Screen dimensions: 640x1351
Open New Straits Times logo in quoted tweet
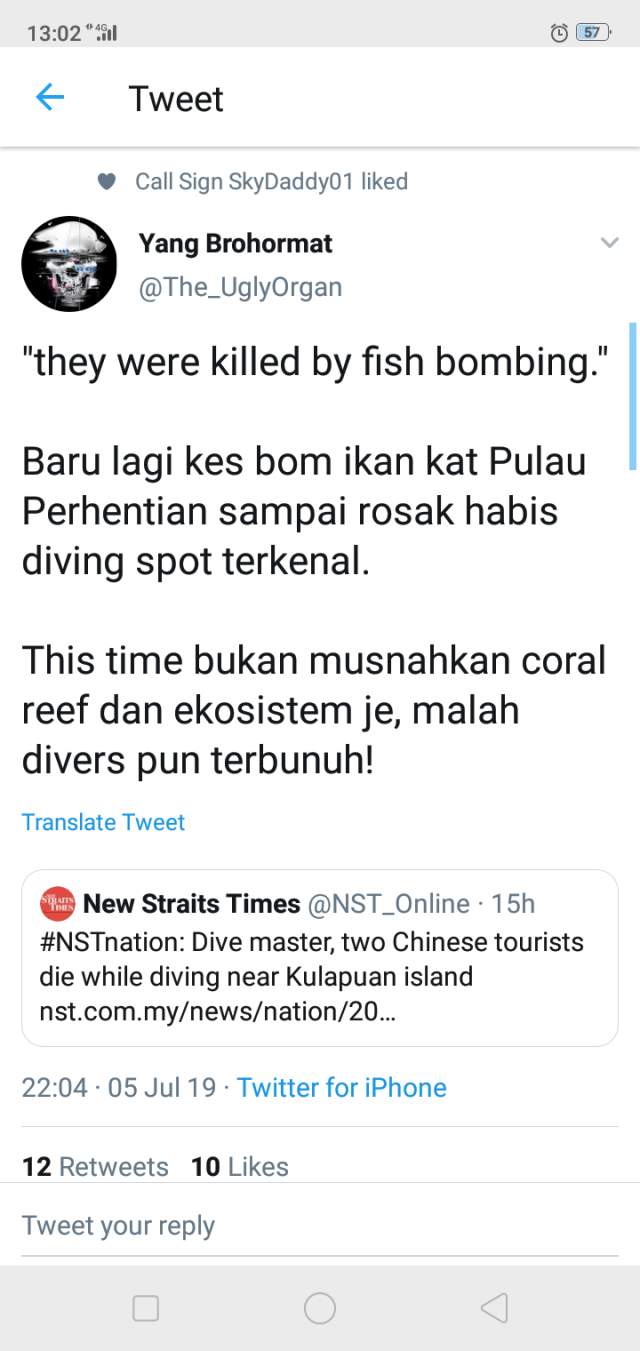pos(57,903)
